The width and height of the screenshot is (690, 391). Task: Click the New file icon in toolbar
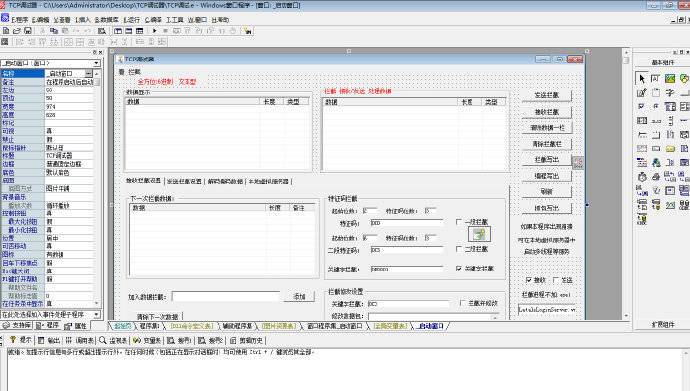[x=6, y=31]
